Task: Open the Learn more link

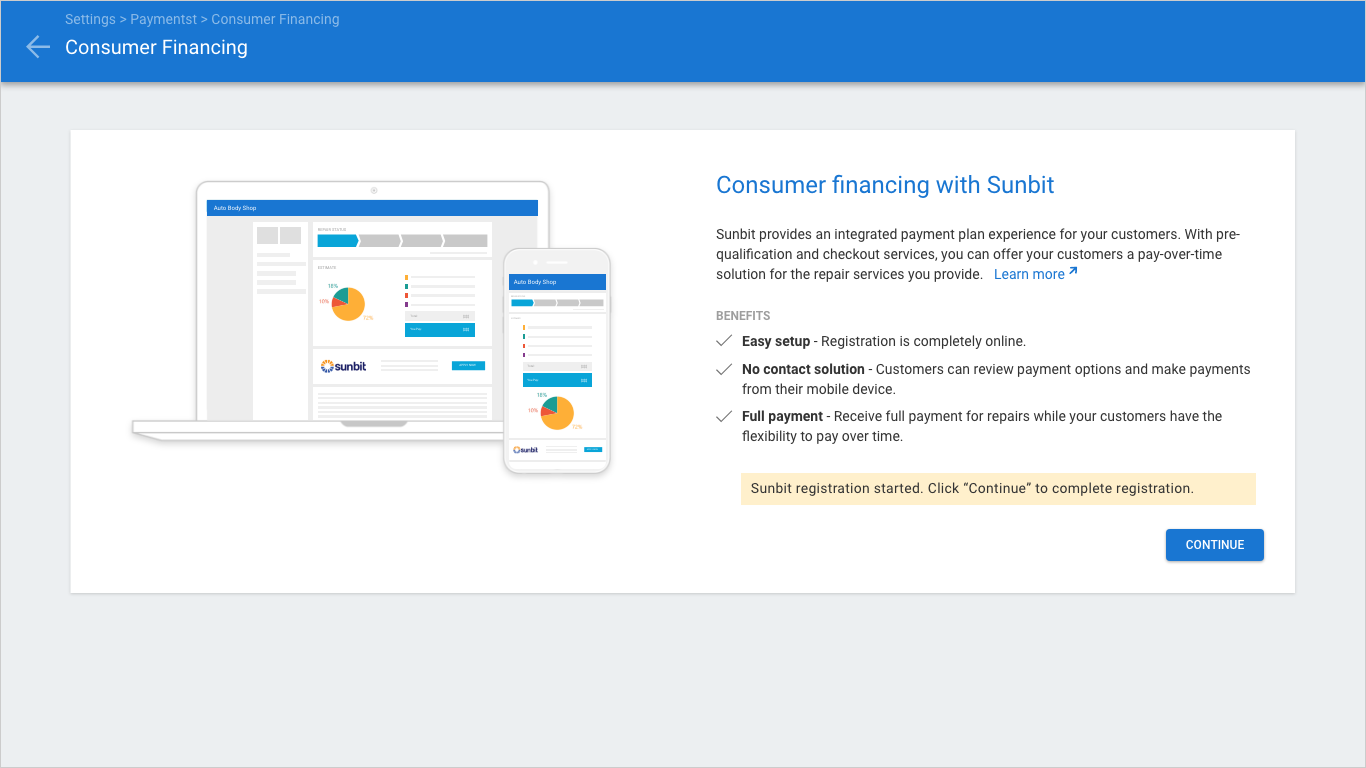Action: 1029,274
